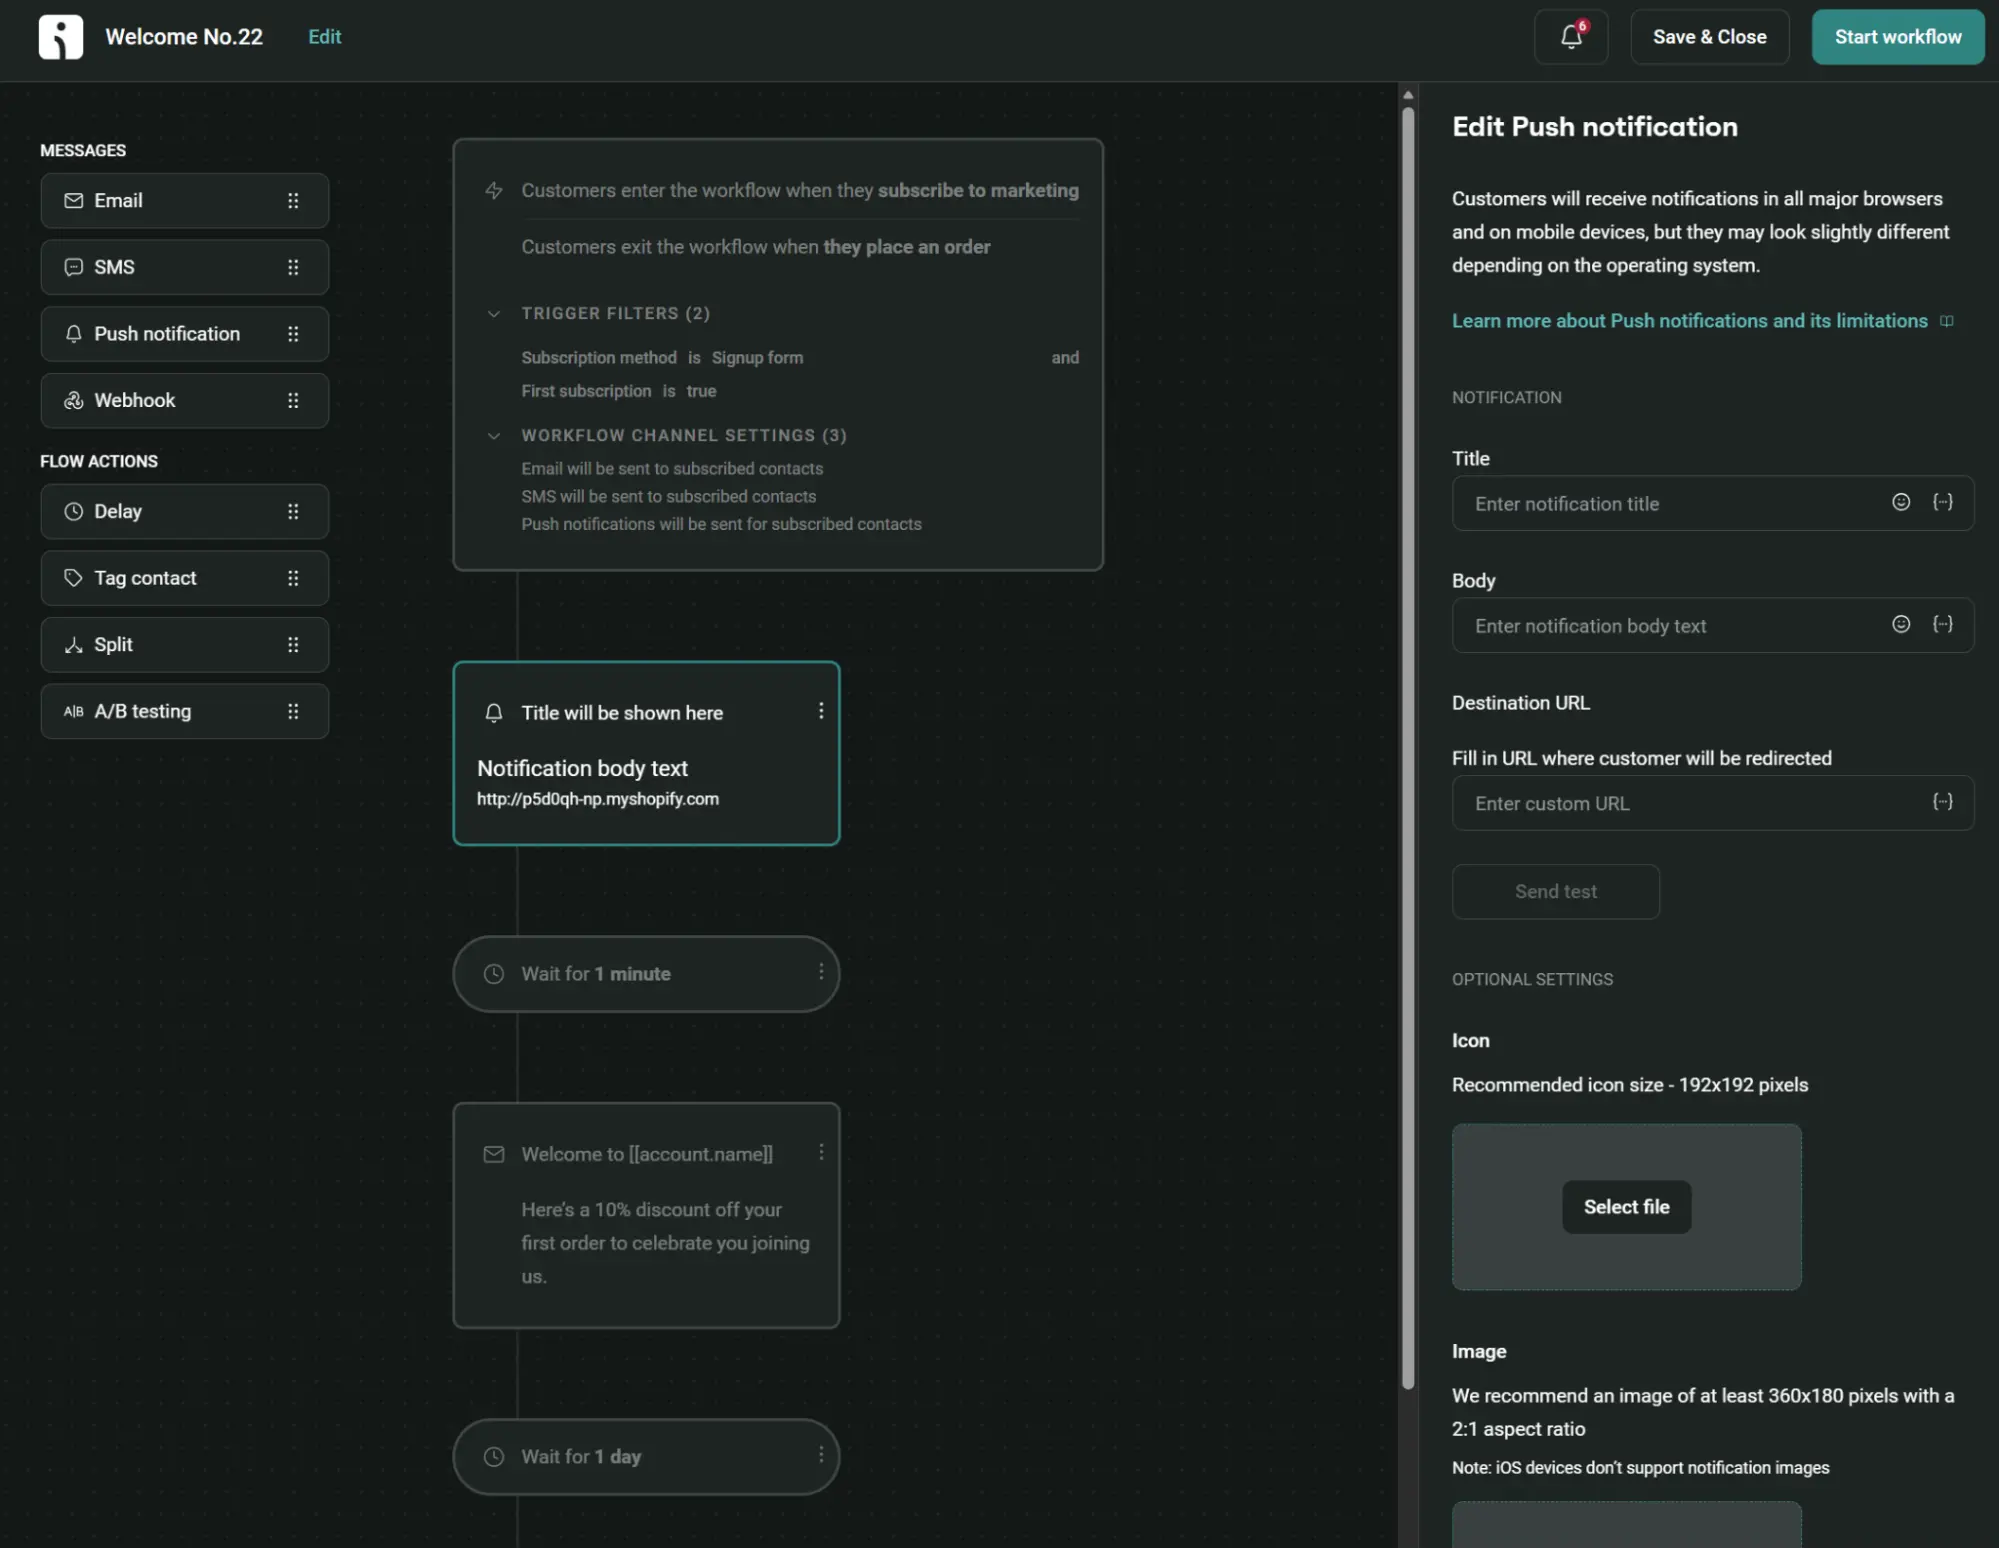Open the Welcome email step's three-dot menu
The width and height of the screenshot is (1999, 1549).
coord(821,1152)
